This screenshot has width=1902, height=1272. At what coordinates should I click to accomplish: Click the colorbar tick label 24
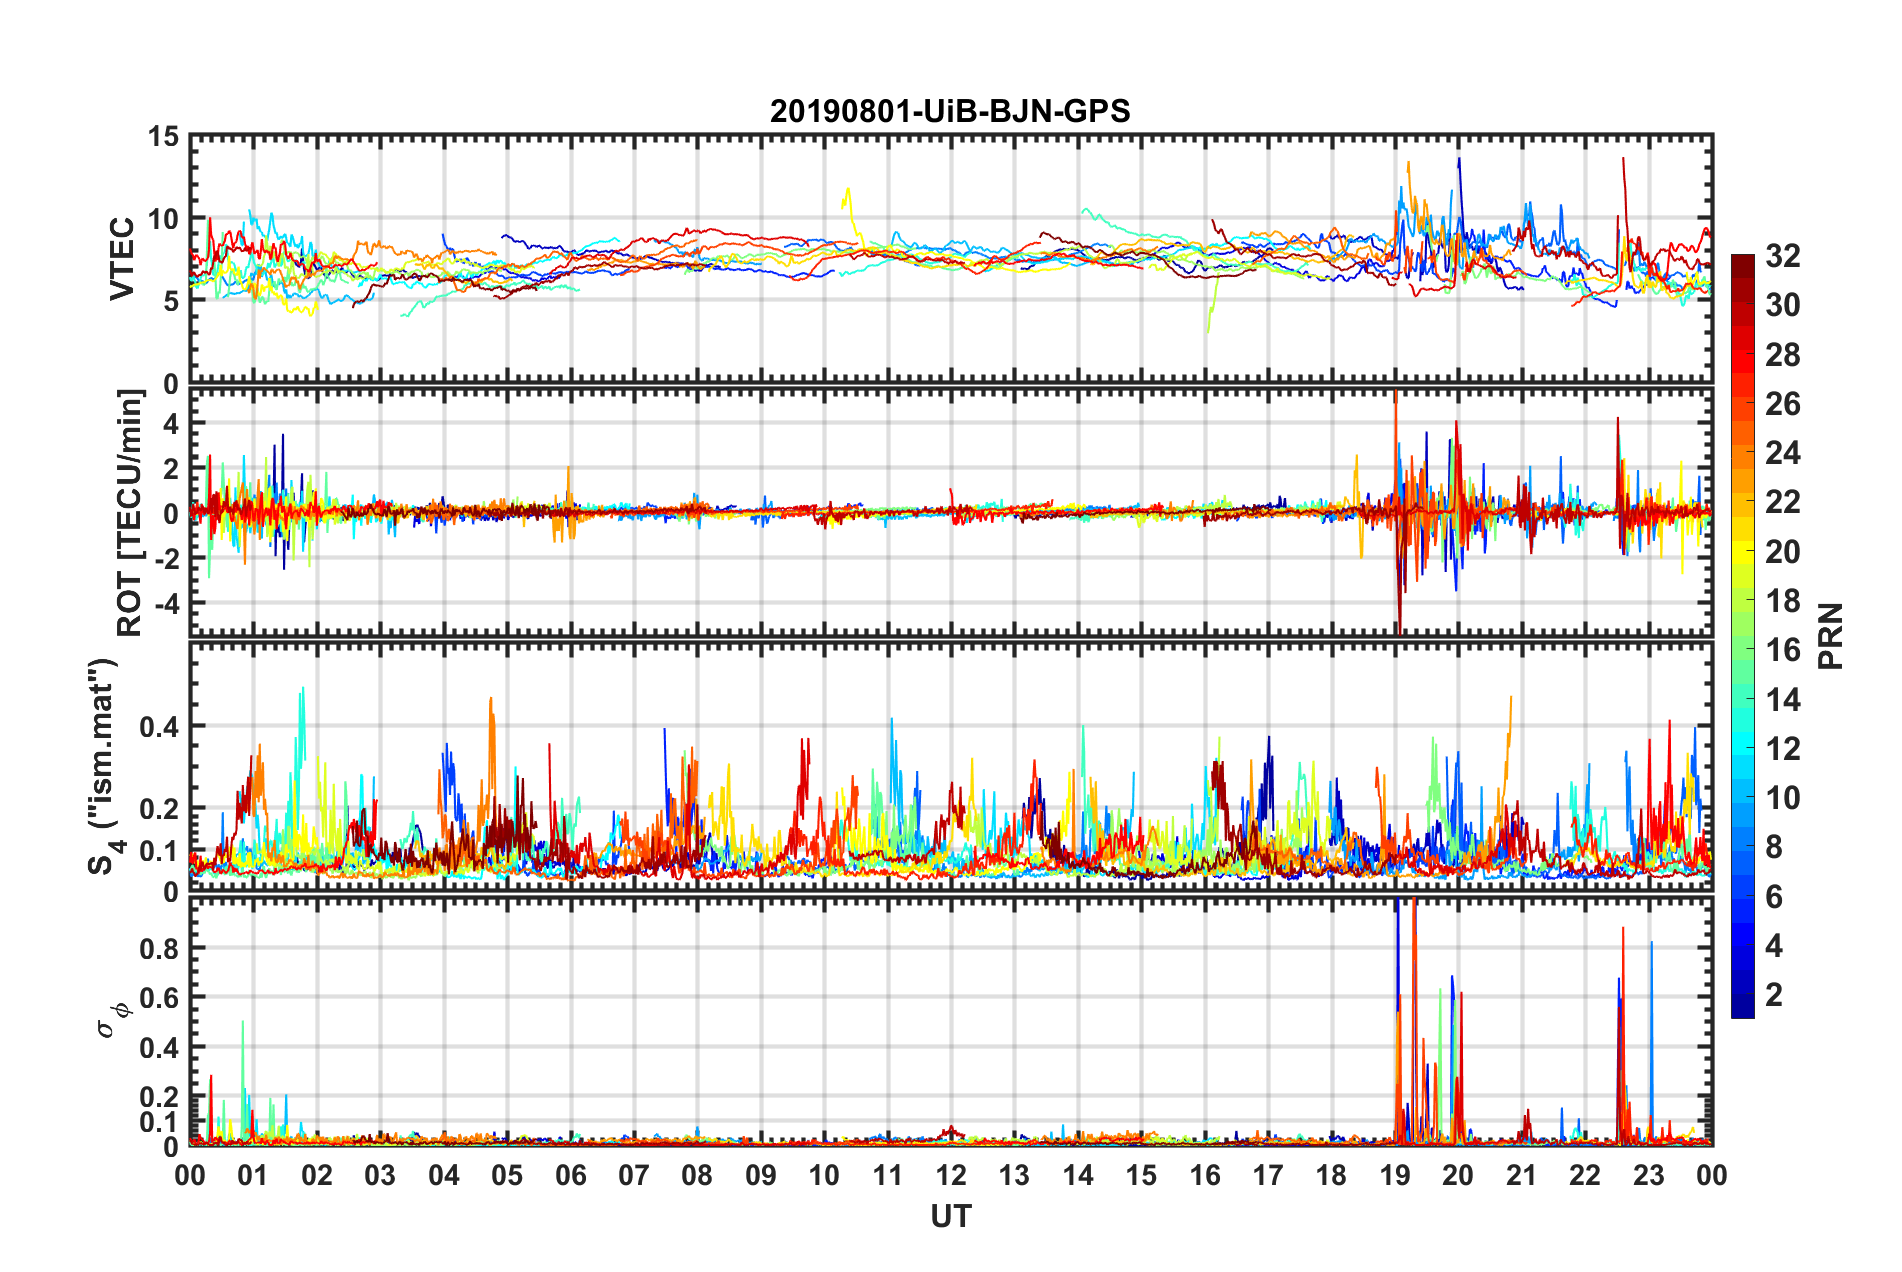tap(1783, 453)
